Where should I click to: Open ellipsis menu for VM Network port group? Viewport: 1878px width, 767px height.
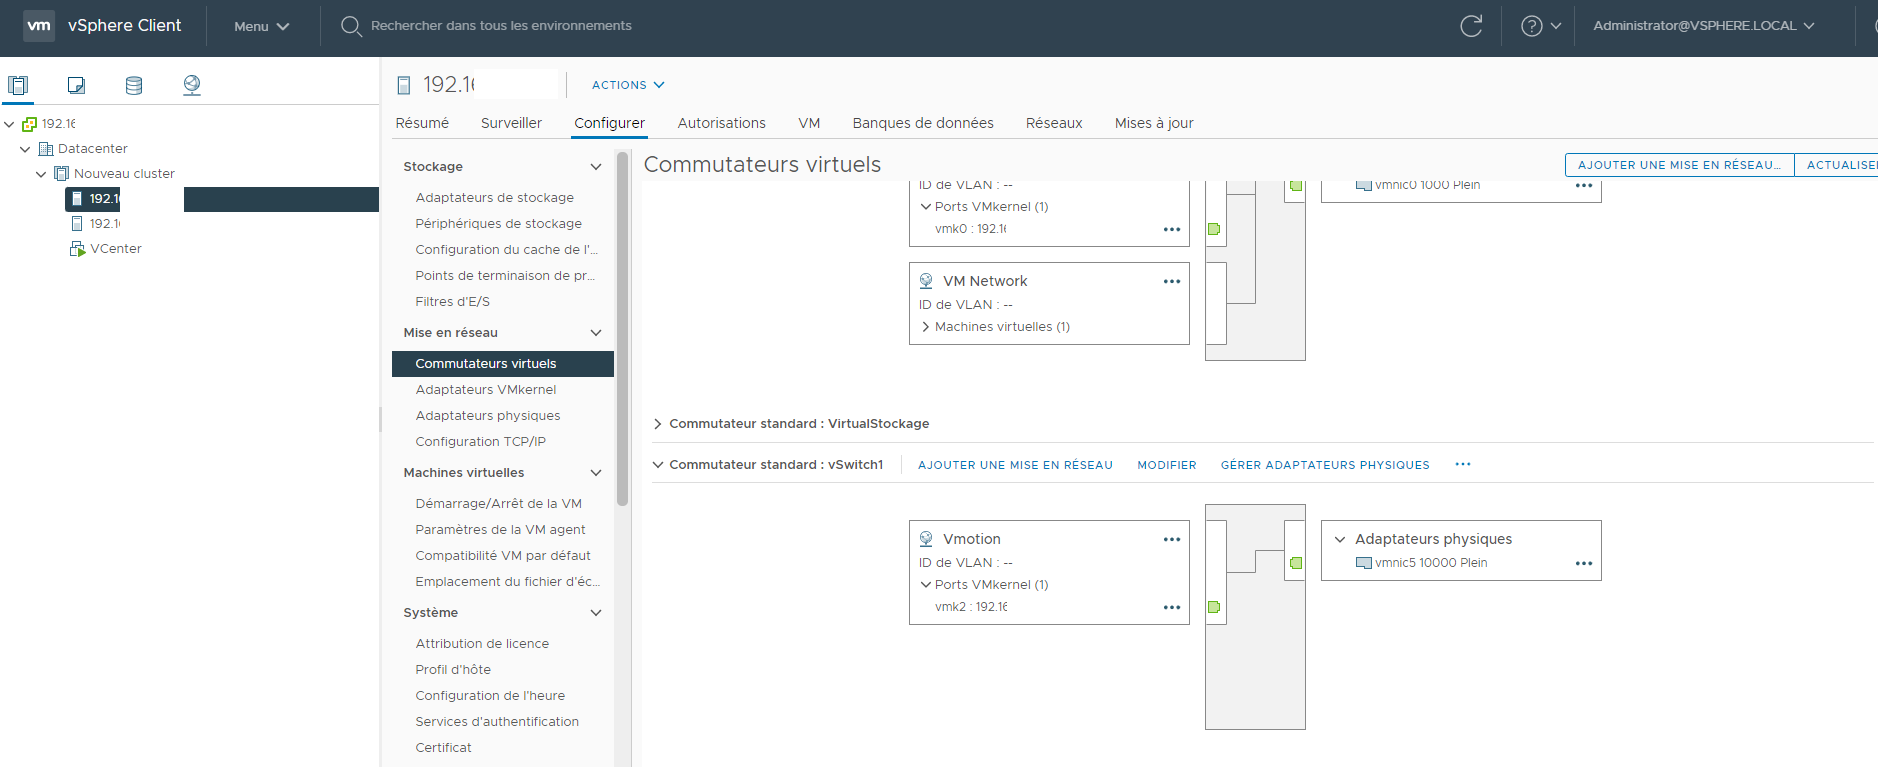[x=1172, y=282]
